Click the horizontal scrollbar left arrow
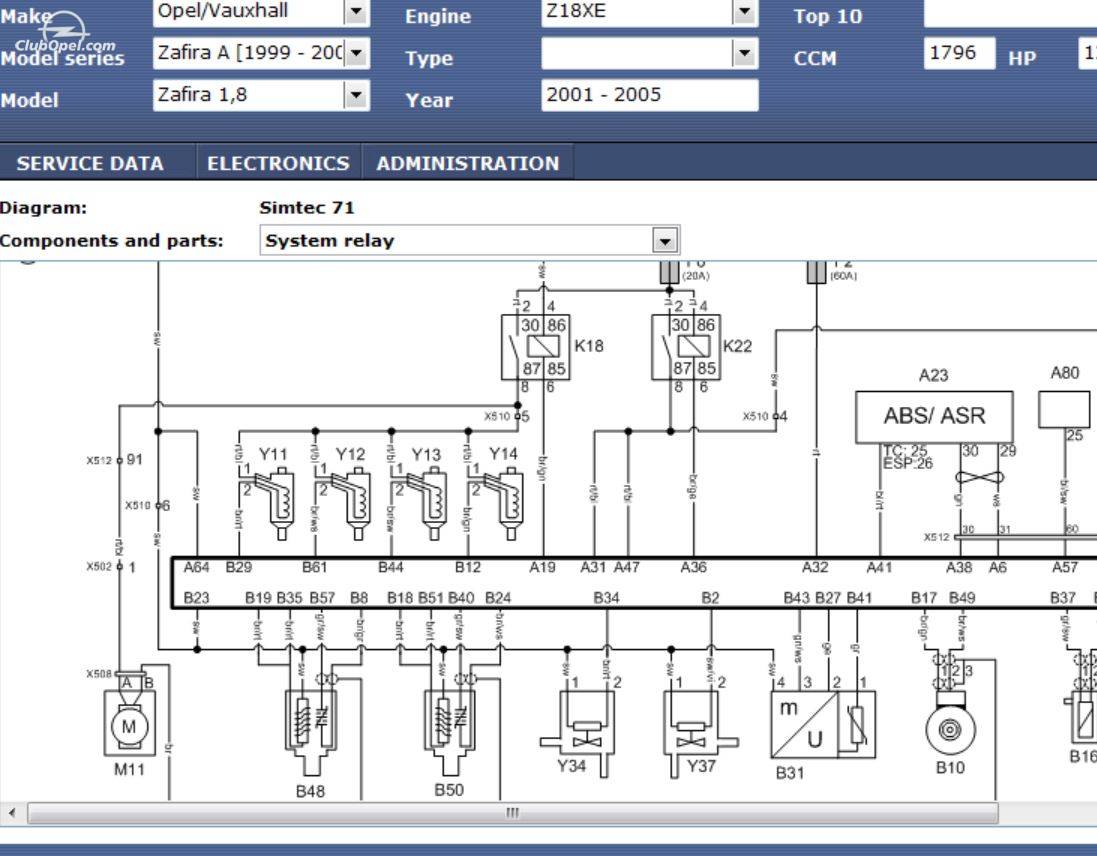Image resolution: width=1097 pixels, height=856 pixels. click(12, 813)
